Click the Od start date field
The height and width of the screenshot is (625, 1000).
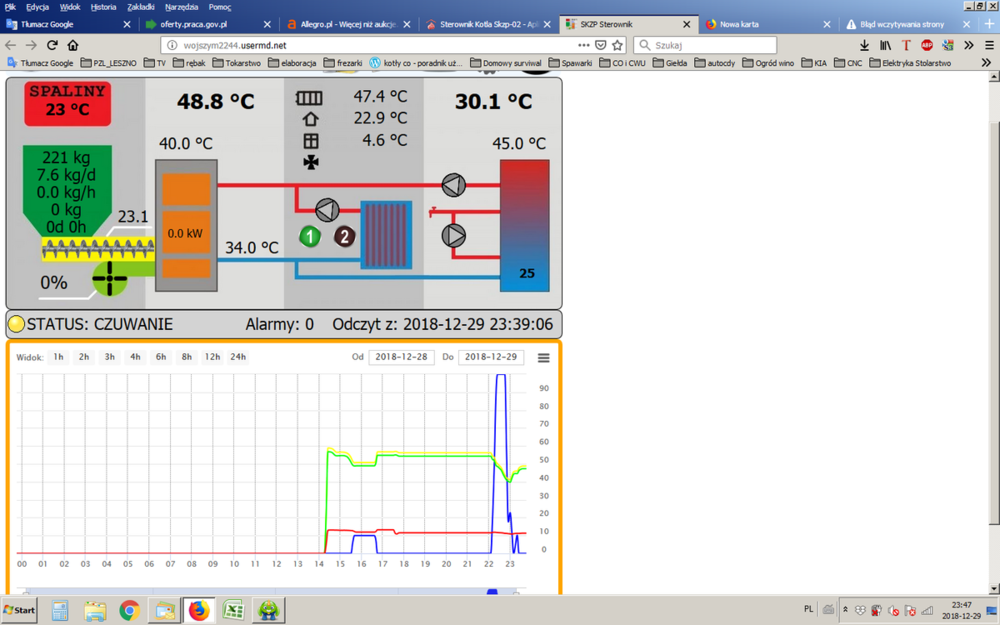click(x=401, y=357)
